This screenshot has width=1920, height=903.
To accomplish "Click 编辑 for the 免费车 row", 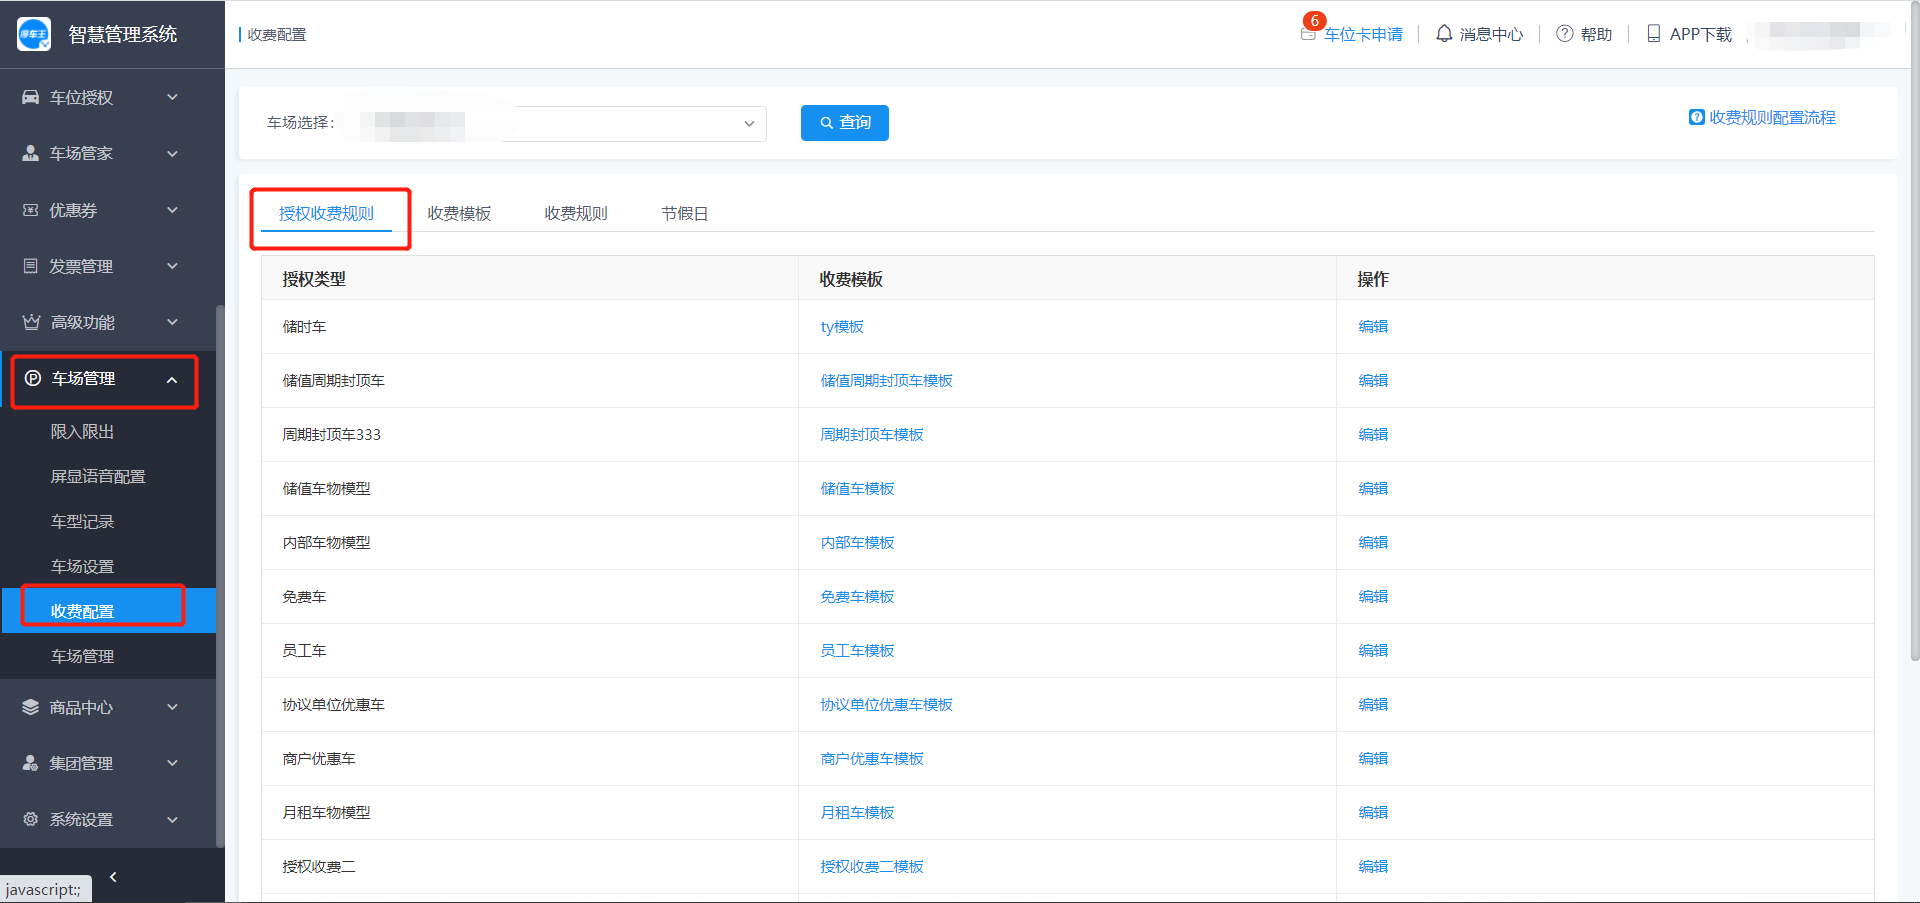I will pyautogui.click(x=1372, y=597).
